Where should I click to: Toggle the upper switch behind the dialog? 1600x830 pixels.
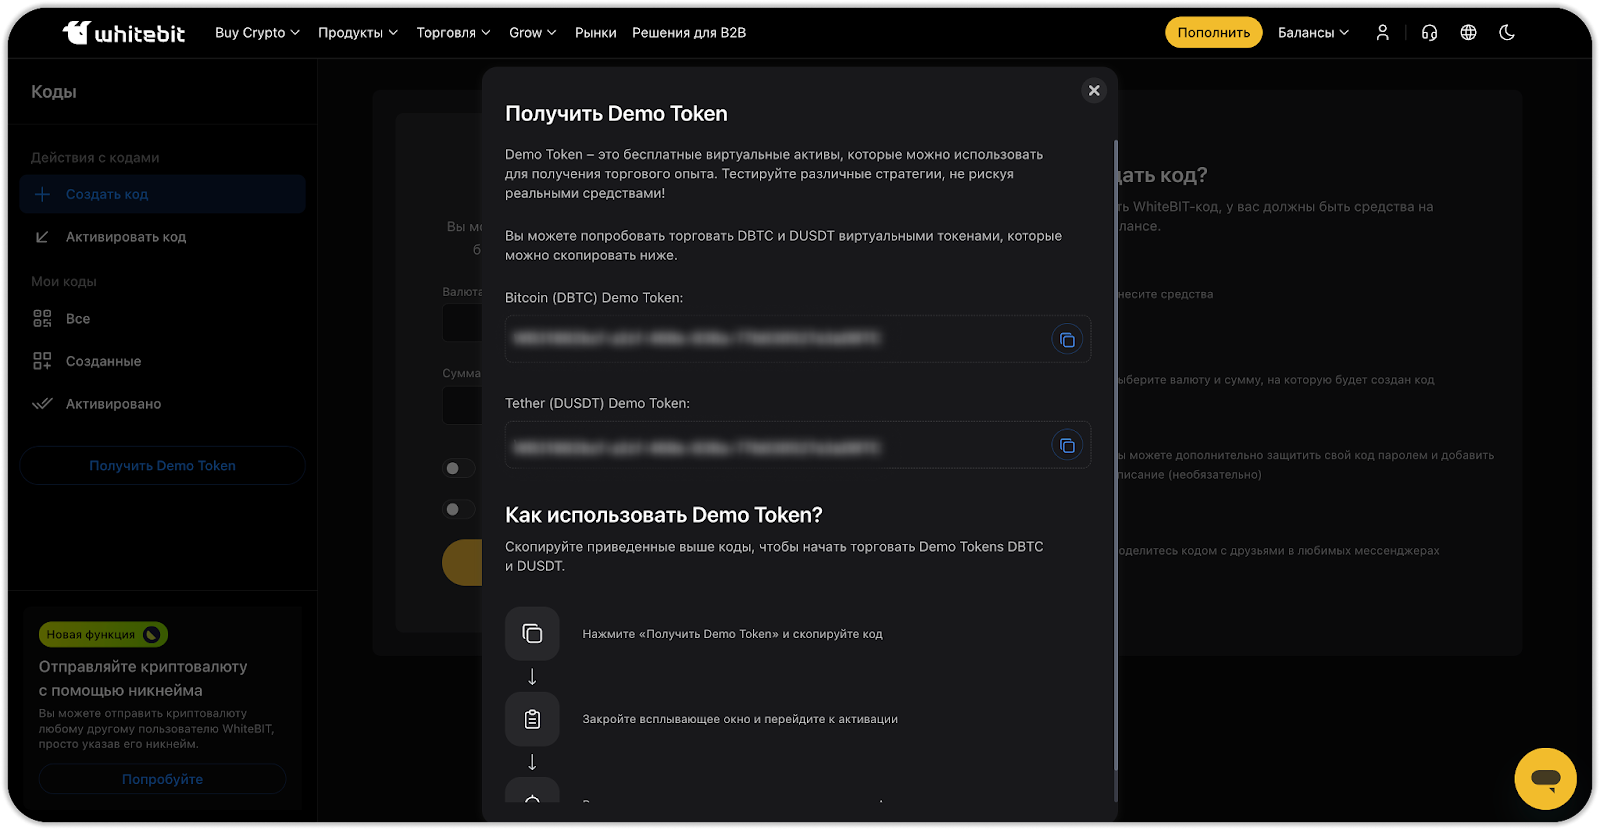tap(458, 468)
